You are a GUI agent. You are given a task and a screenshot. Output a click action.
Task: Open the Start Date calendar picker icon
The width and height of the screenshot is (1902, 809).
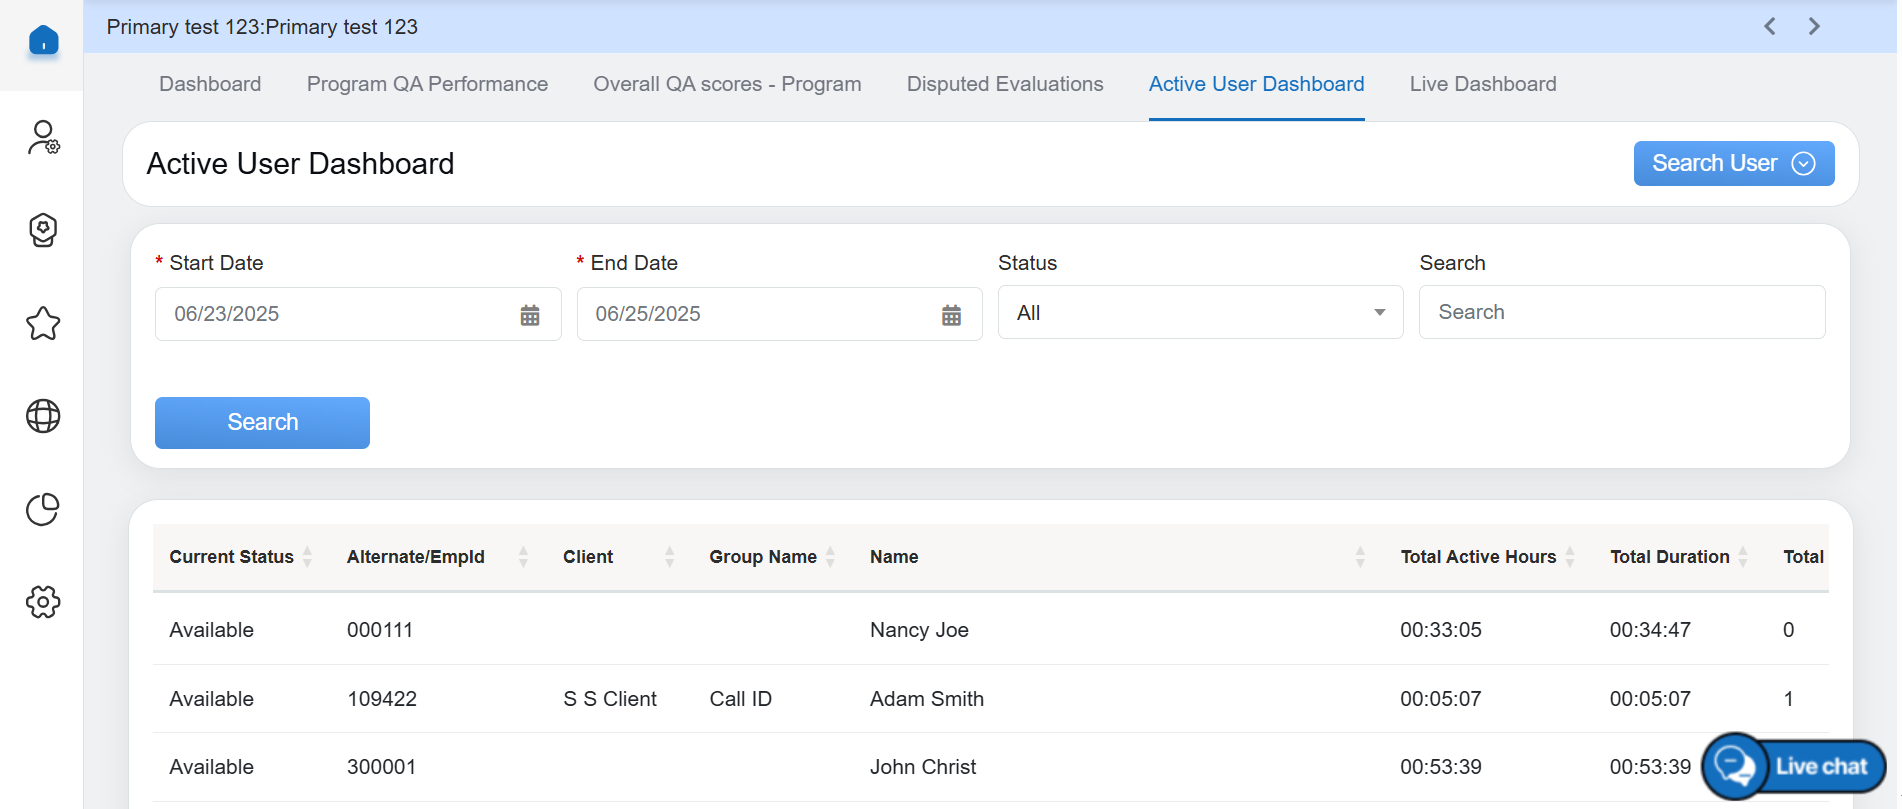[x=530, y=315]
